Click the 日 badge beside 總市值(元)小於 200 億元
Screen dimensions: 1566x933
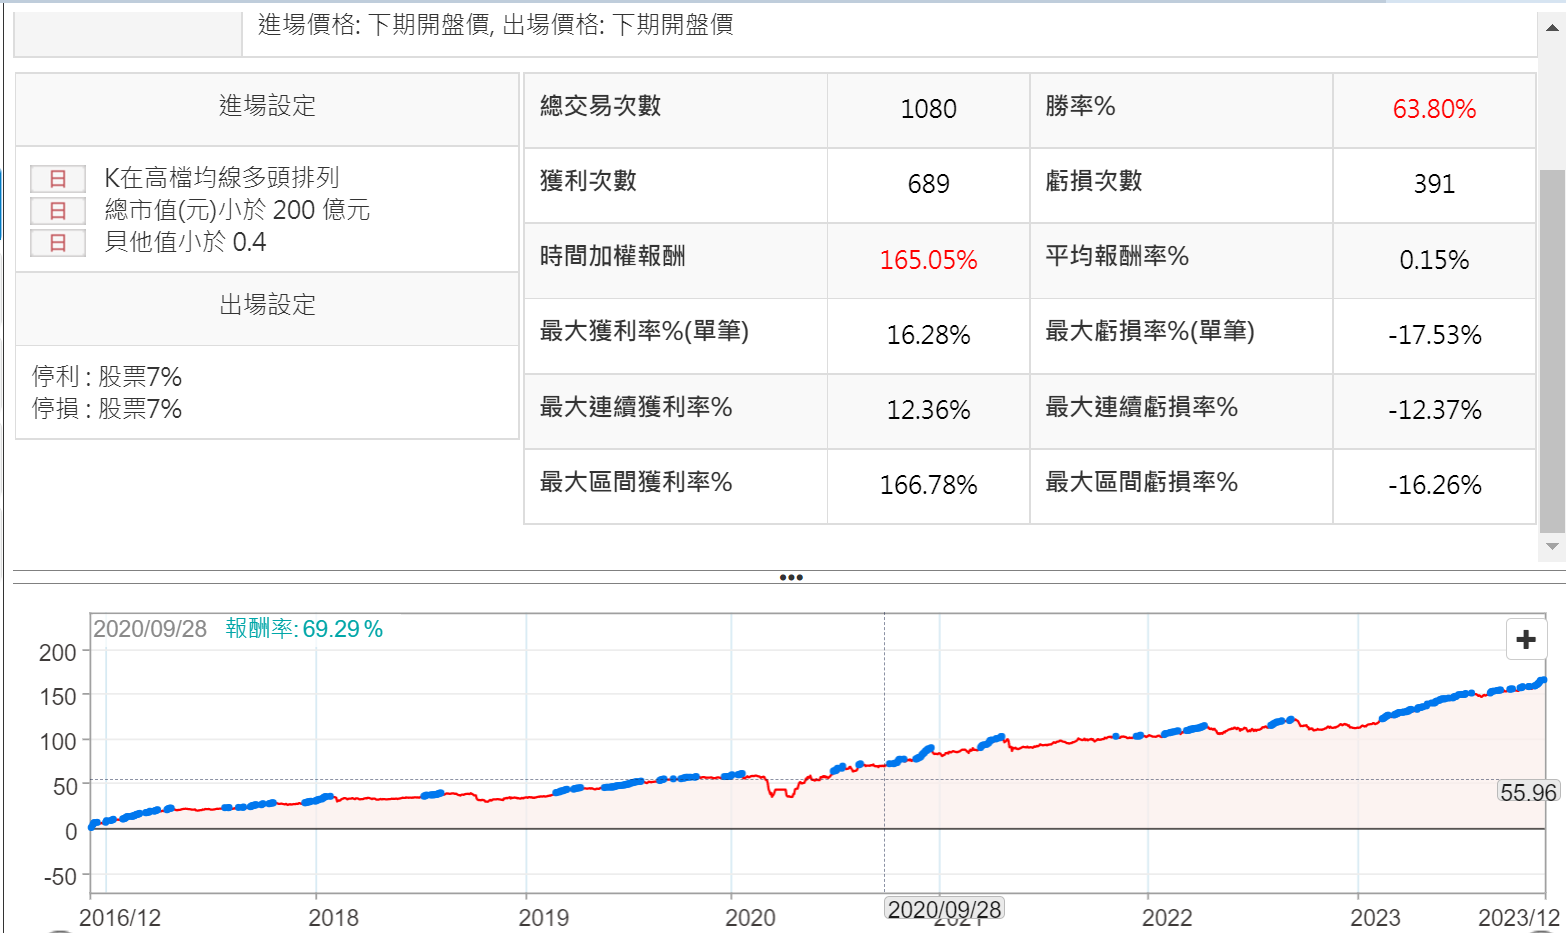(x=57, y=211)
